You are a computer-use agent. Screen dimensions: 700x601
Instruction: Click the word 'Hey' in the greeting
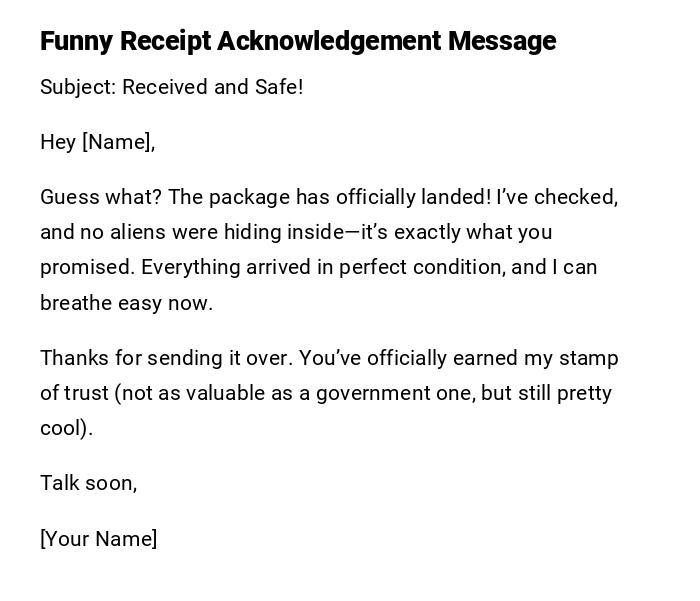coord(58,142)
